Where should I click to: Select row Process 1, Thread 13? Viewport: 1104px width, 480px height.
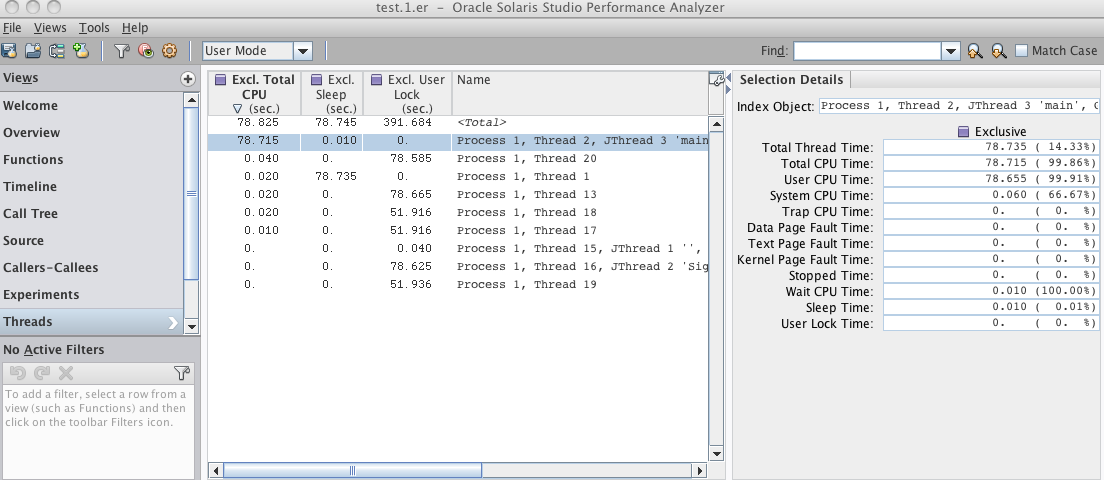(x=458, y=194)
